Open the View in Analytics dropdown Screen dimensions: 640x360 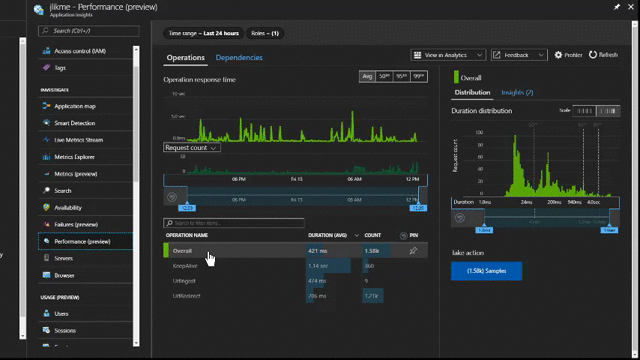448,55
